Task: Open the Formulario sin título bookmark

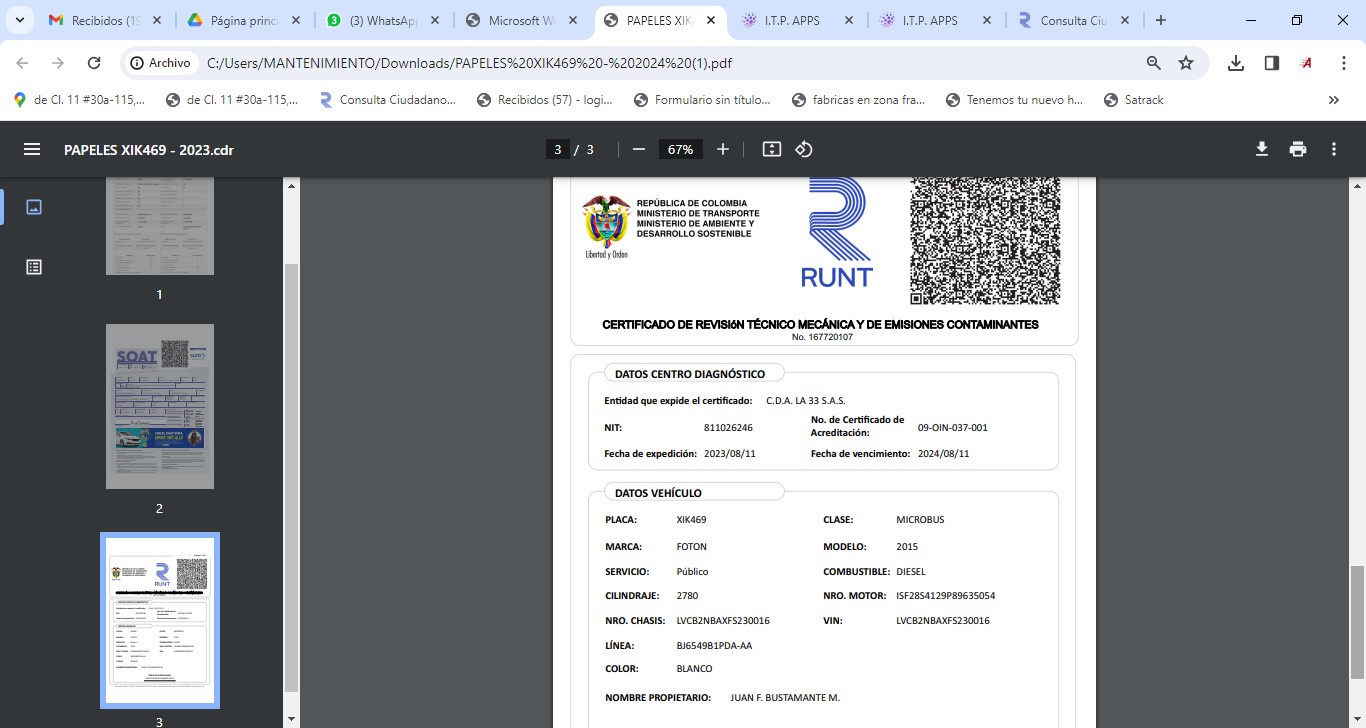Action: [x=703, y=100]
